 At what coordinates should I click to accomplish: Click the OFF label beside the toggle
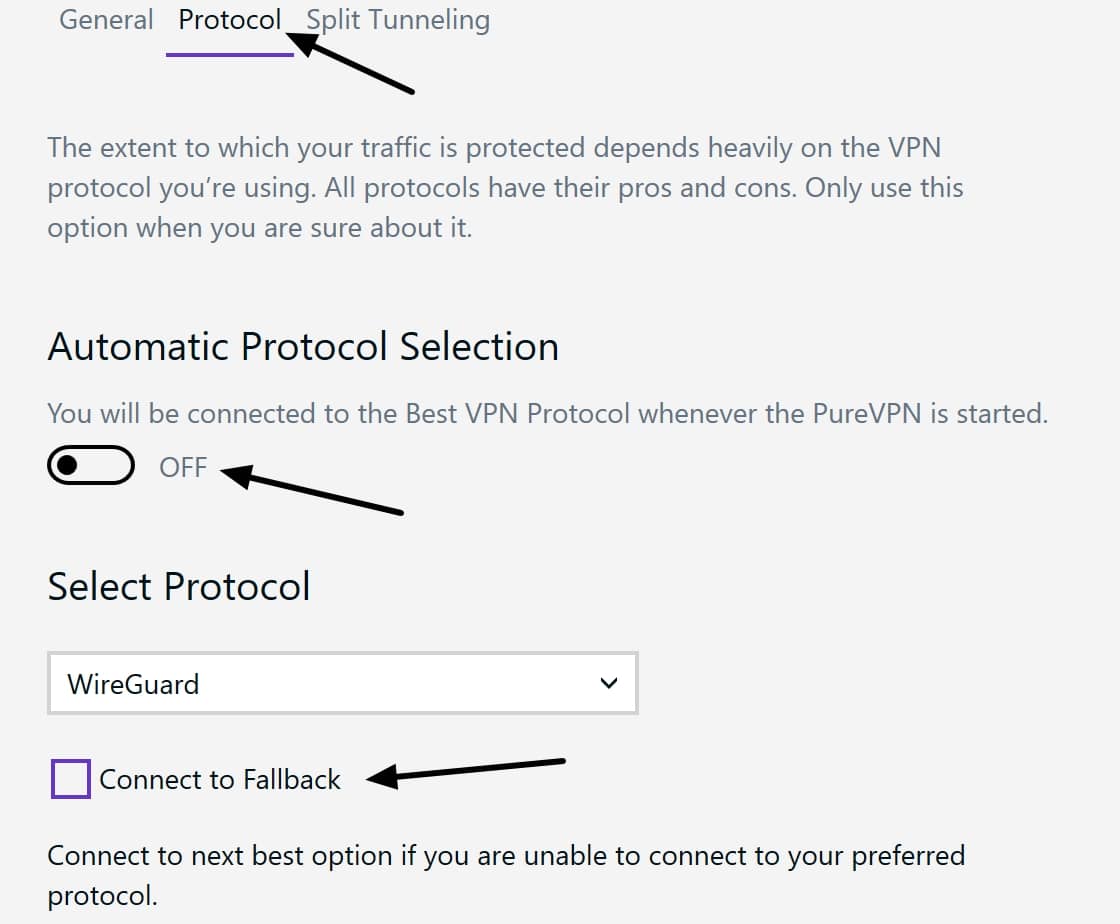pyautogui.click(x=183, y=468)
